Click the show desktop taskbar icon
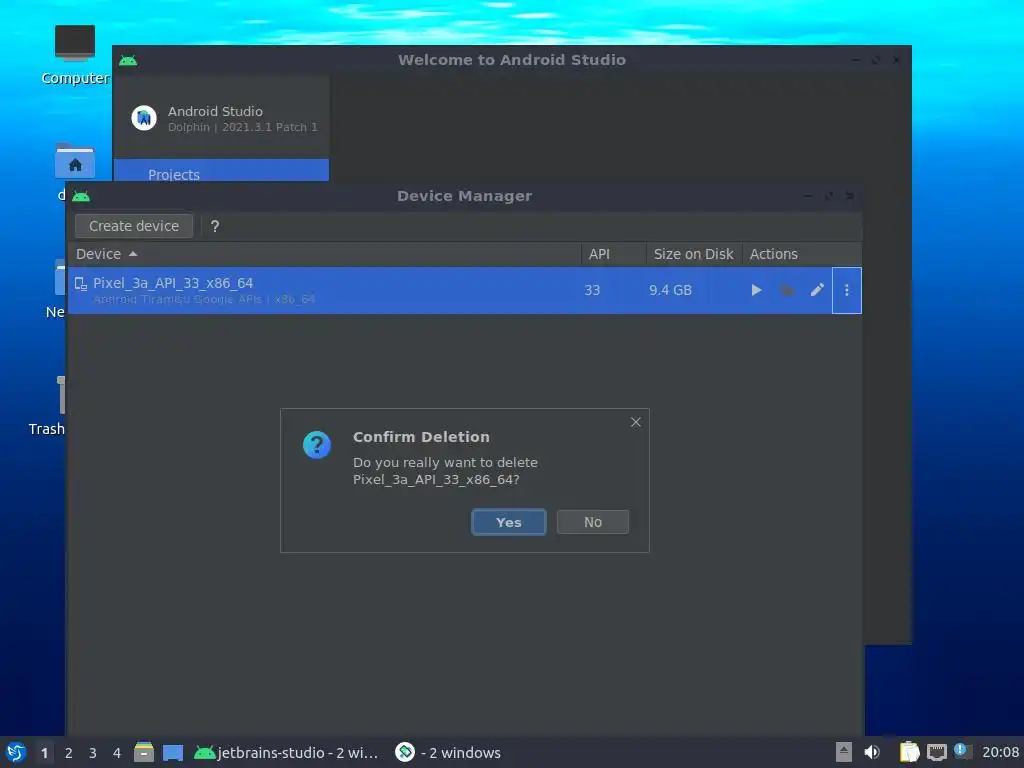 [x=173, y=752]
